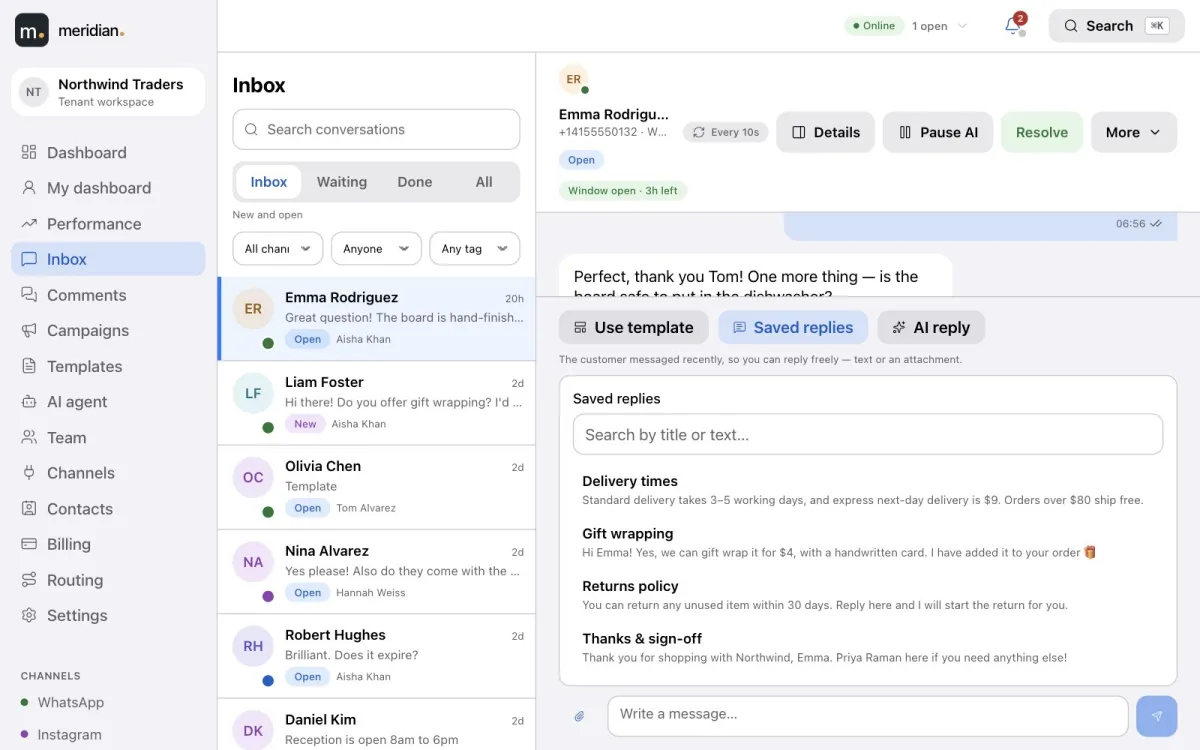
Task: Click the notifications bell icon
Action: click(1013, 26)
